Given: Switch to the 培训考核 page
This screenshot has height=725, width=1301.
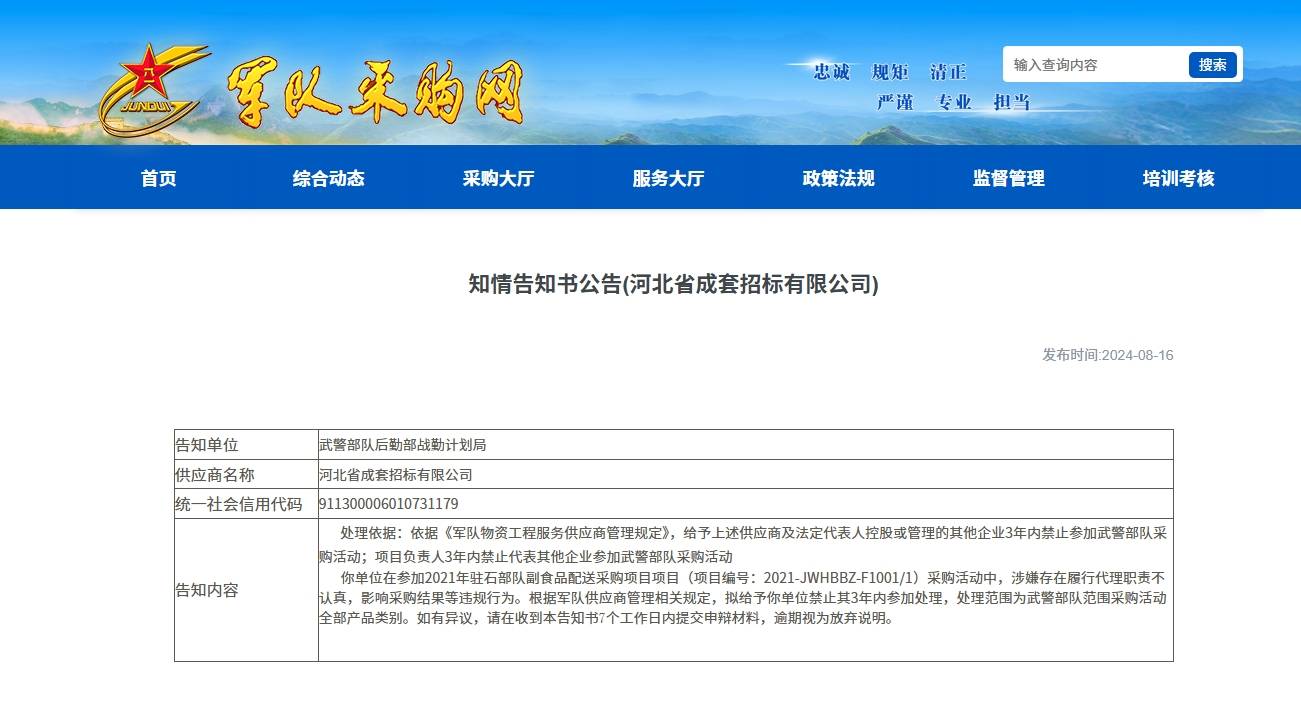Looking at the screenshot, I should pos(1178,178).
